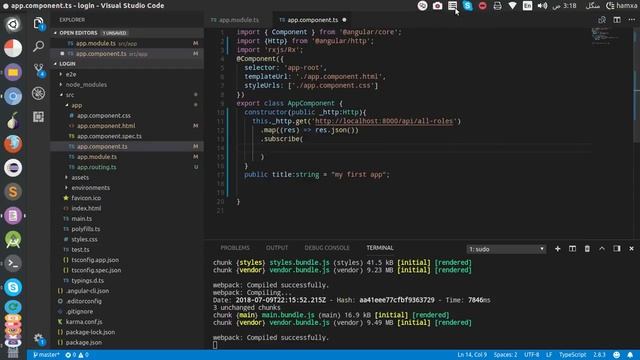Collapse the LOGIN project section

click(x=67, y=64)
